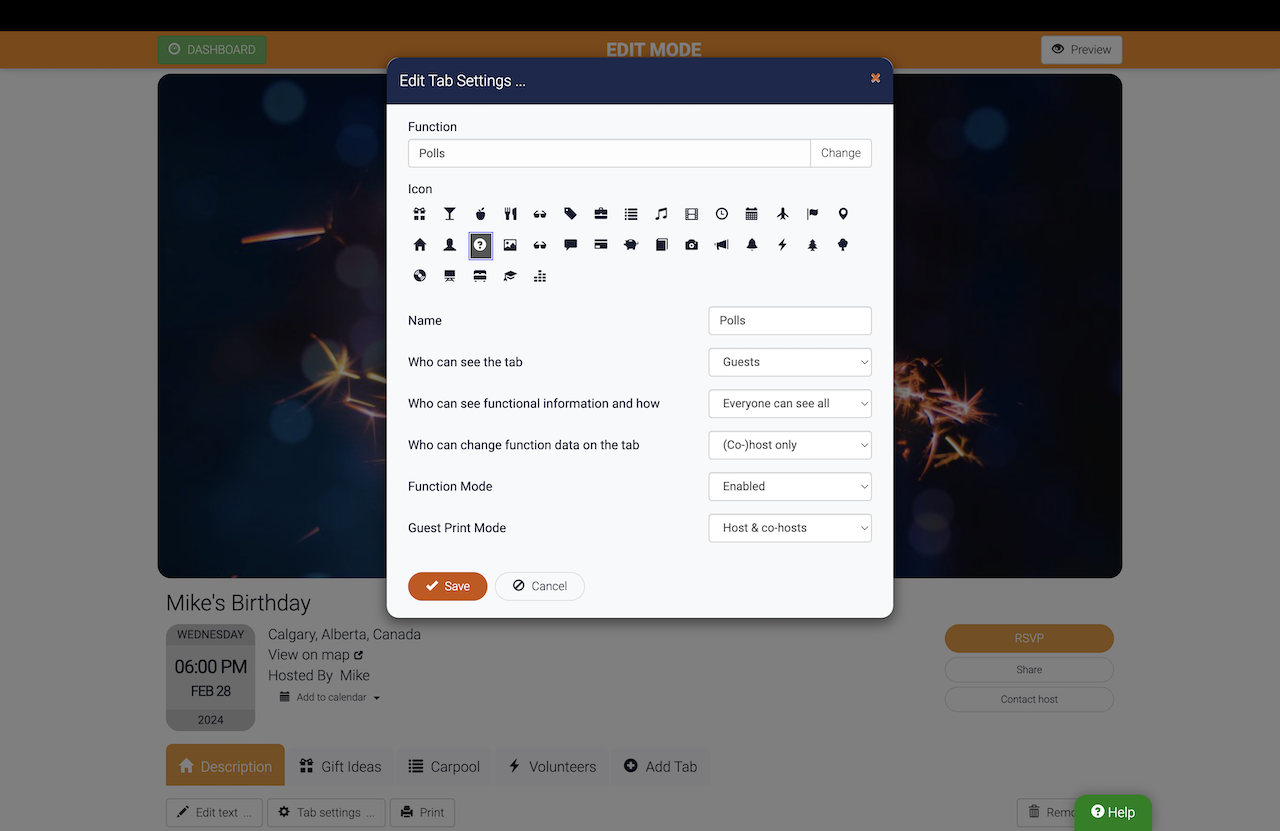
Task: Toggle Preview with the eye icon
Action: [1081, 49]
